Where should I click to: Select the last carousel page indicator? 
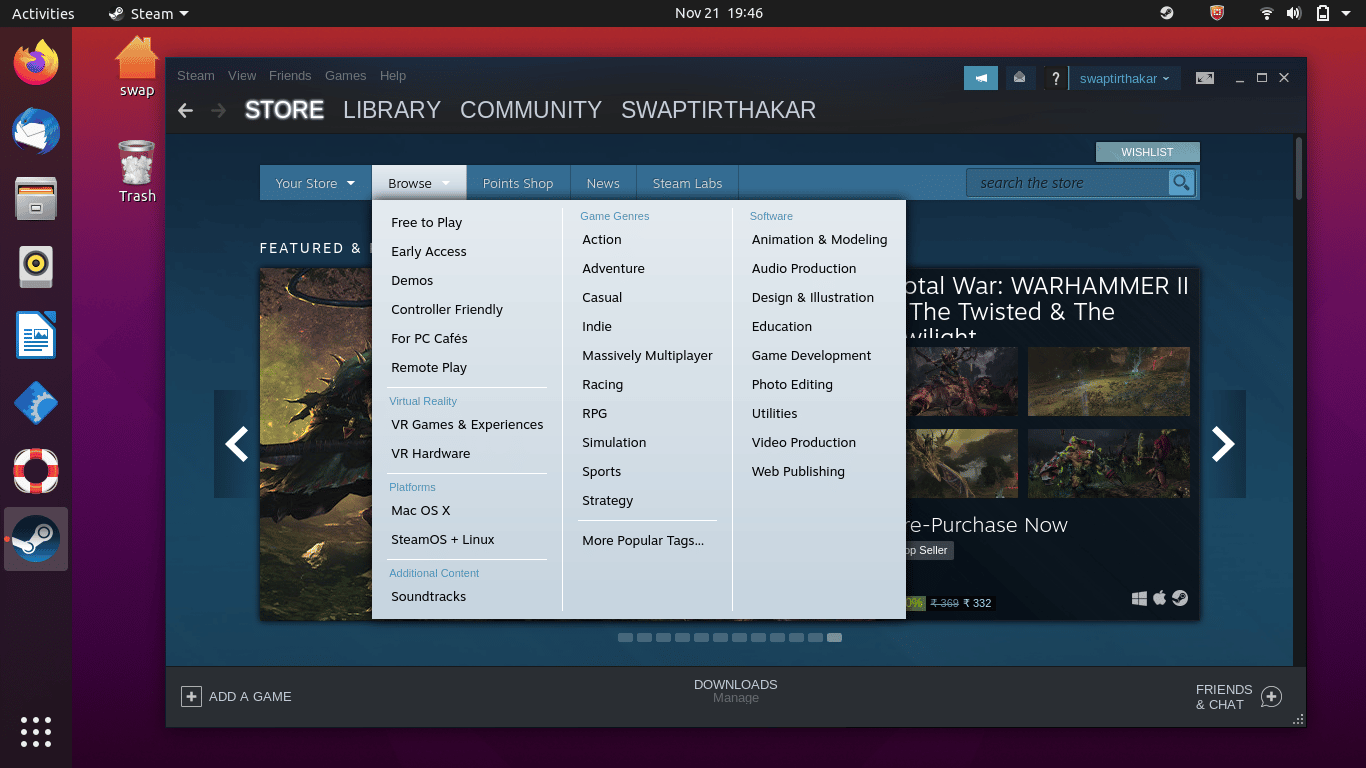pyautogui.click(x=834, y=637)
